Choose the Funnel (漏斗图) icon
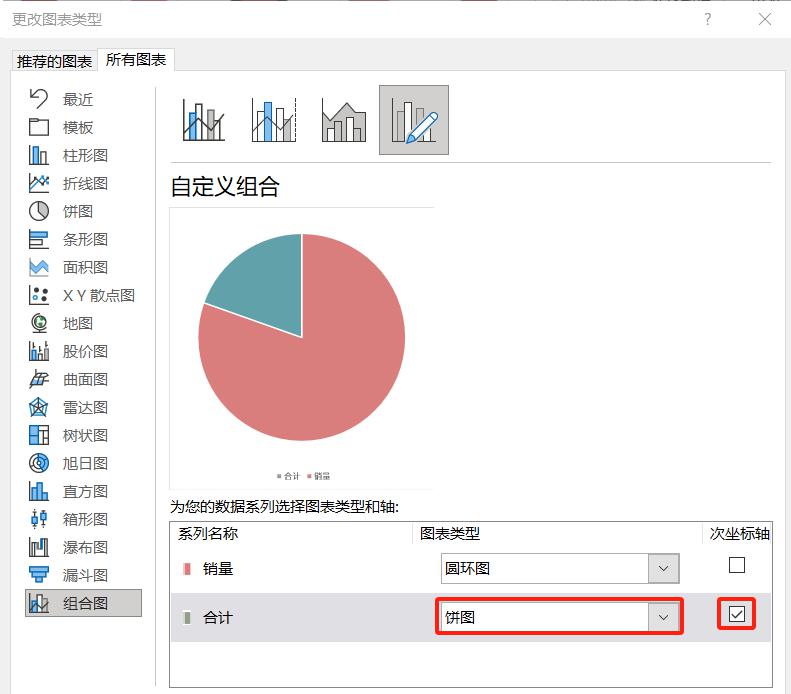Screen dimensions: 791x694 click(39, 575)
